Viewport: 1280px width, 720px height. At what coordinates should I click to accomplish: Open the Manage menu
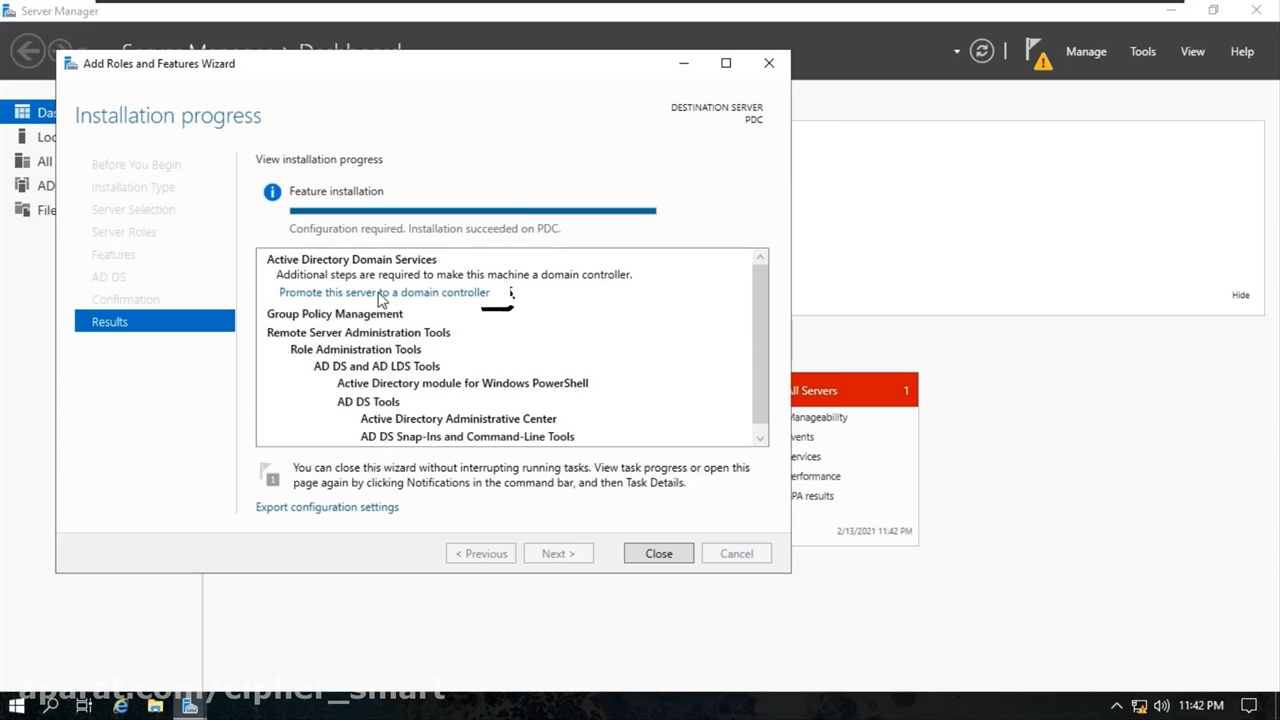click(x=1085, y=52)
